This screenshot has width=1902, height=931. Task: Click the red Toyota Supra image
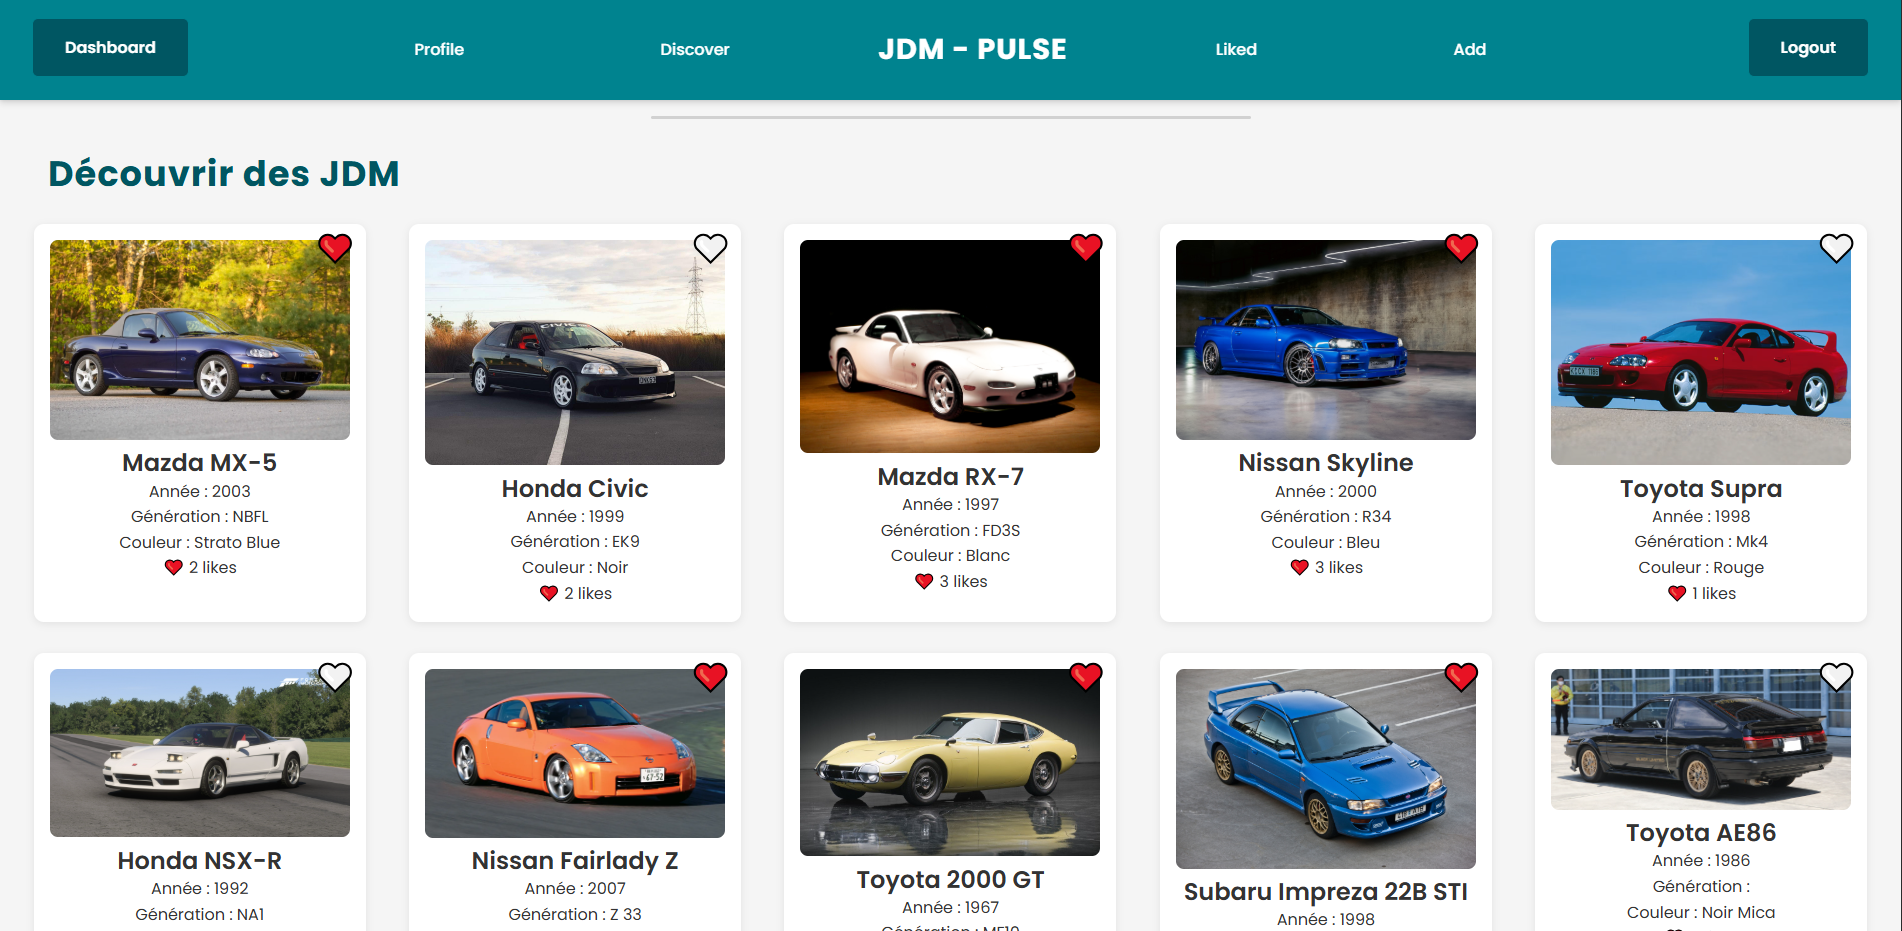(1700, 352)
